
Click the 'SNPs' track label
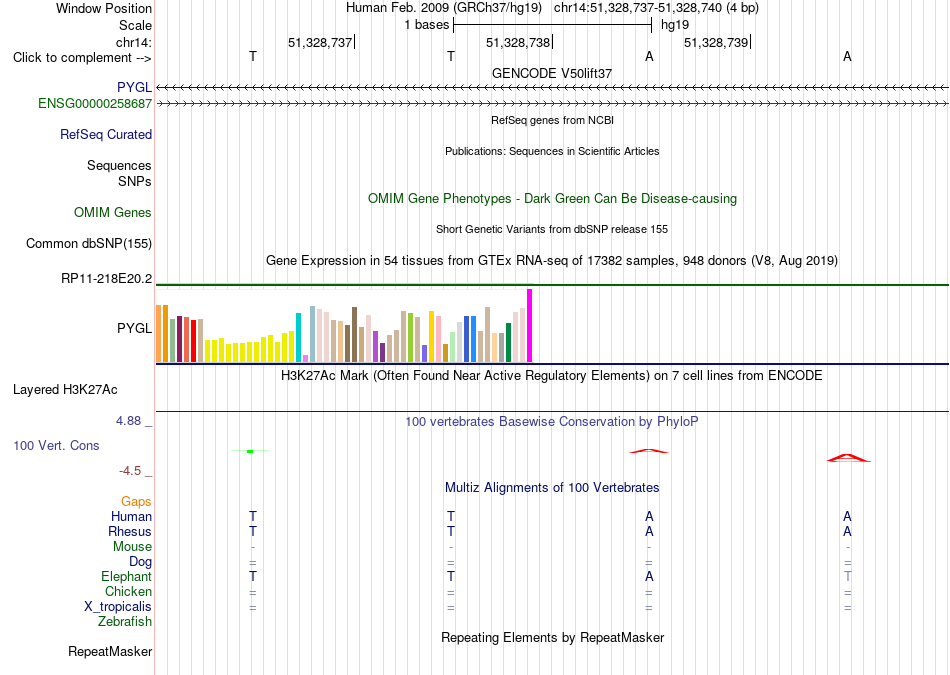(x=135, y=181)
